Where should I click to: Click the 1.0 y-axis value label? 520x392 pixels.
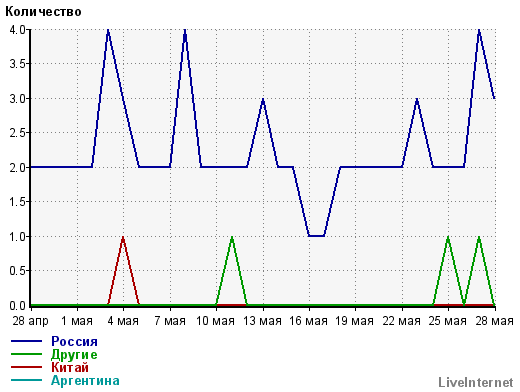point(17,237)
